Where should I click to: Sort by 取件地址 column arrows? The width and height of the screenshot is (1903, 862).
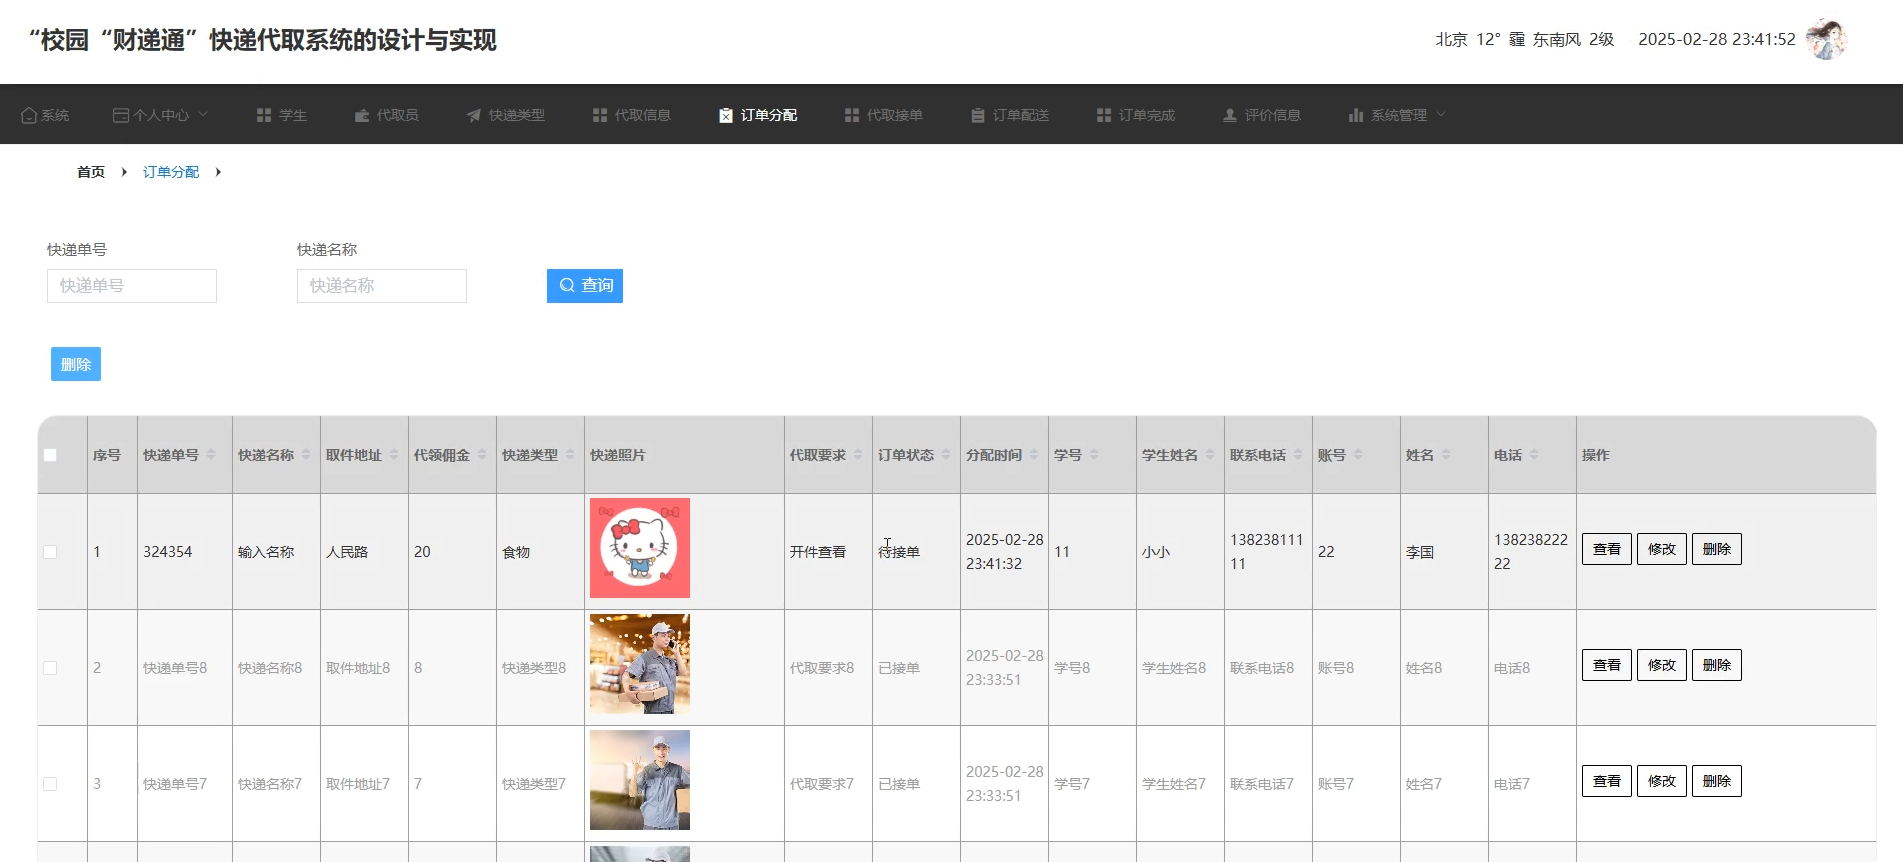(x=394, y=455)
